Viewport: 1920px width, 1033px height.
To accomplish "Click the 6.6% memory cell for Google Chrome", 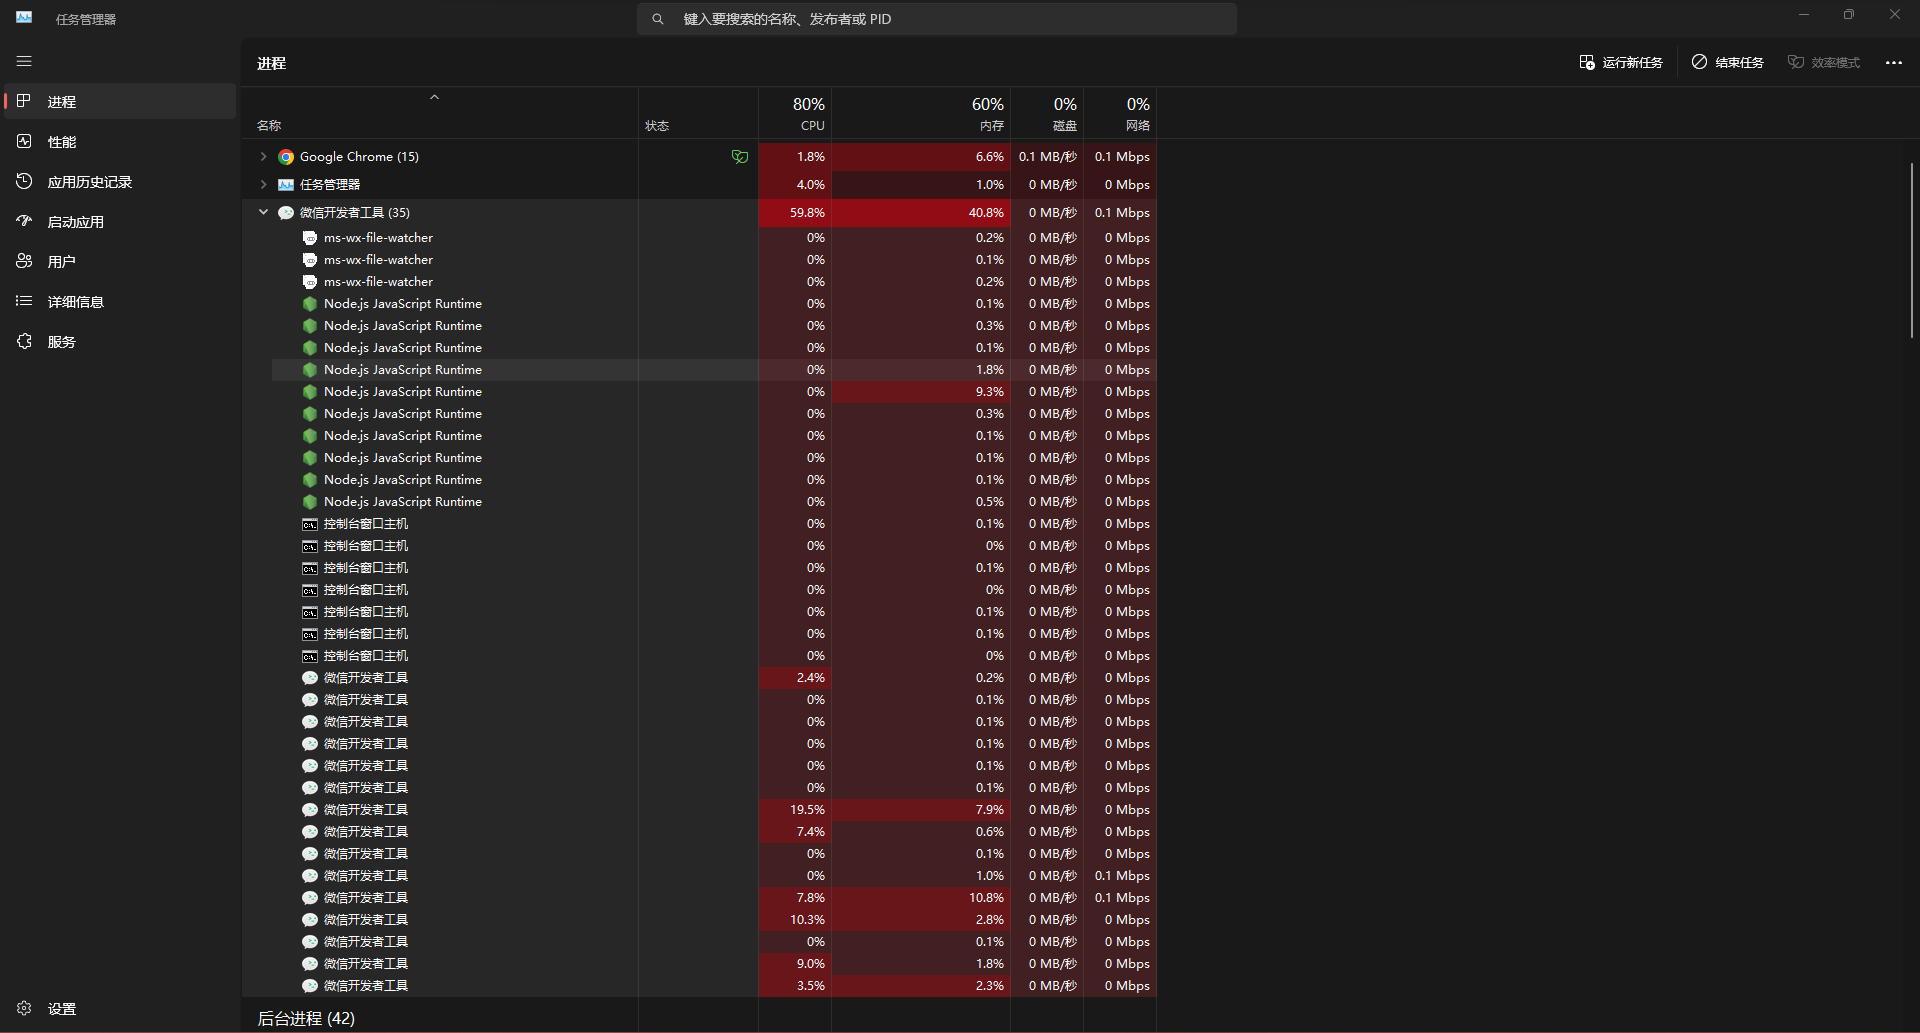I will 921,157.
